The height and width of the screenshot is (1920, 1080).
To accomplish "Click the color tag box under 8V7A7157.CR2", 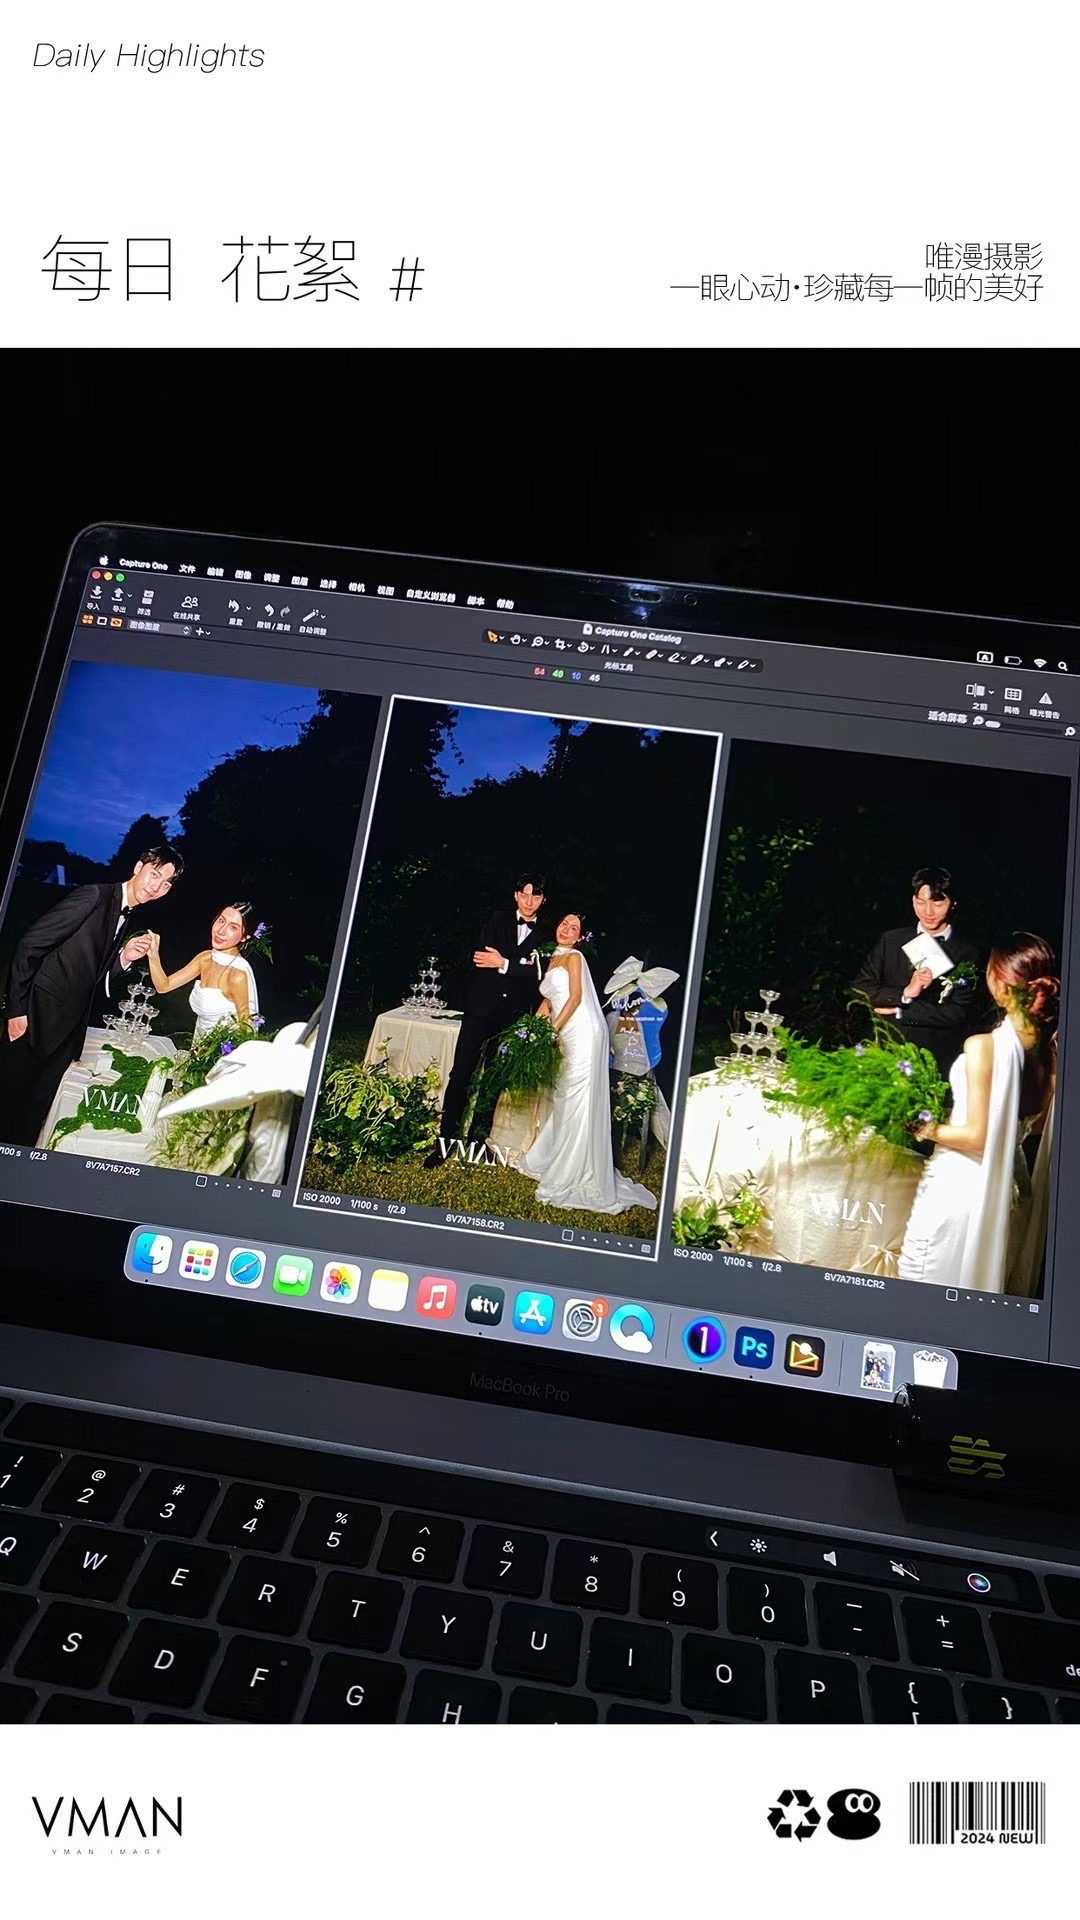I will [201, 1181].
